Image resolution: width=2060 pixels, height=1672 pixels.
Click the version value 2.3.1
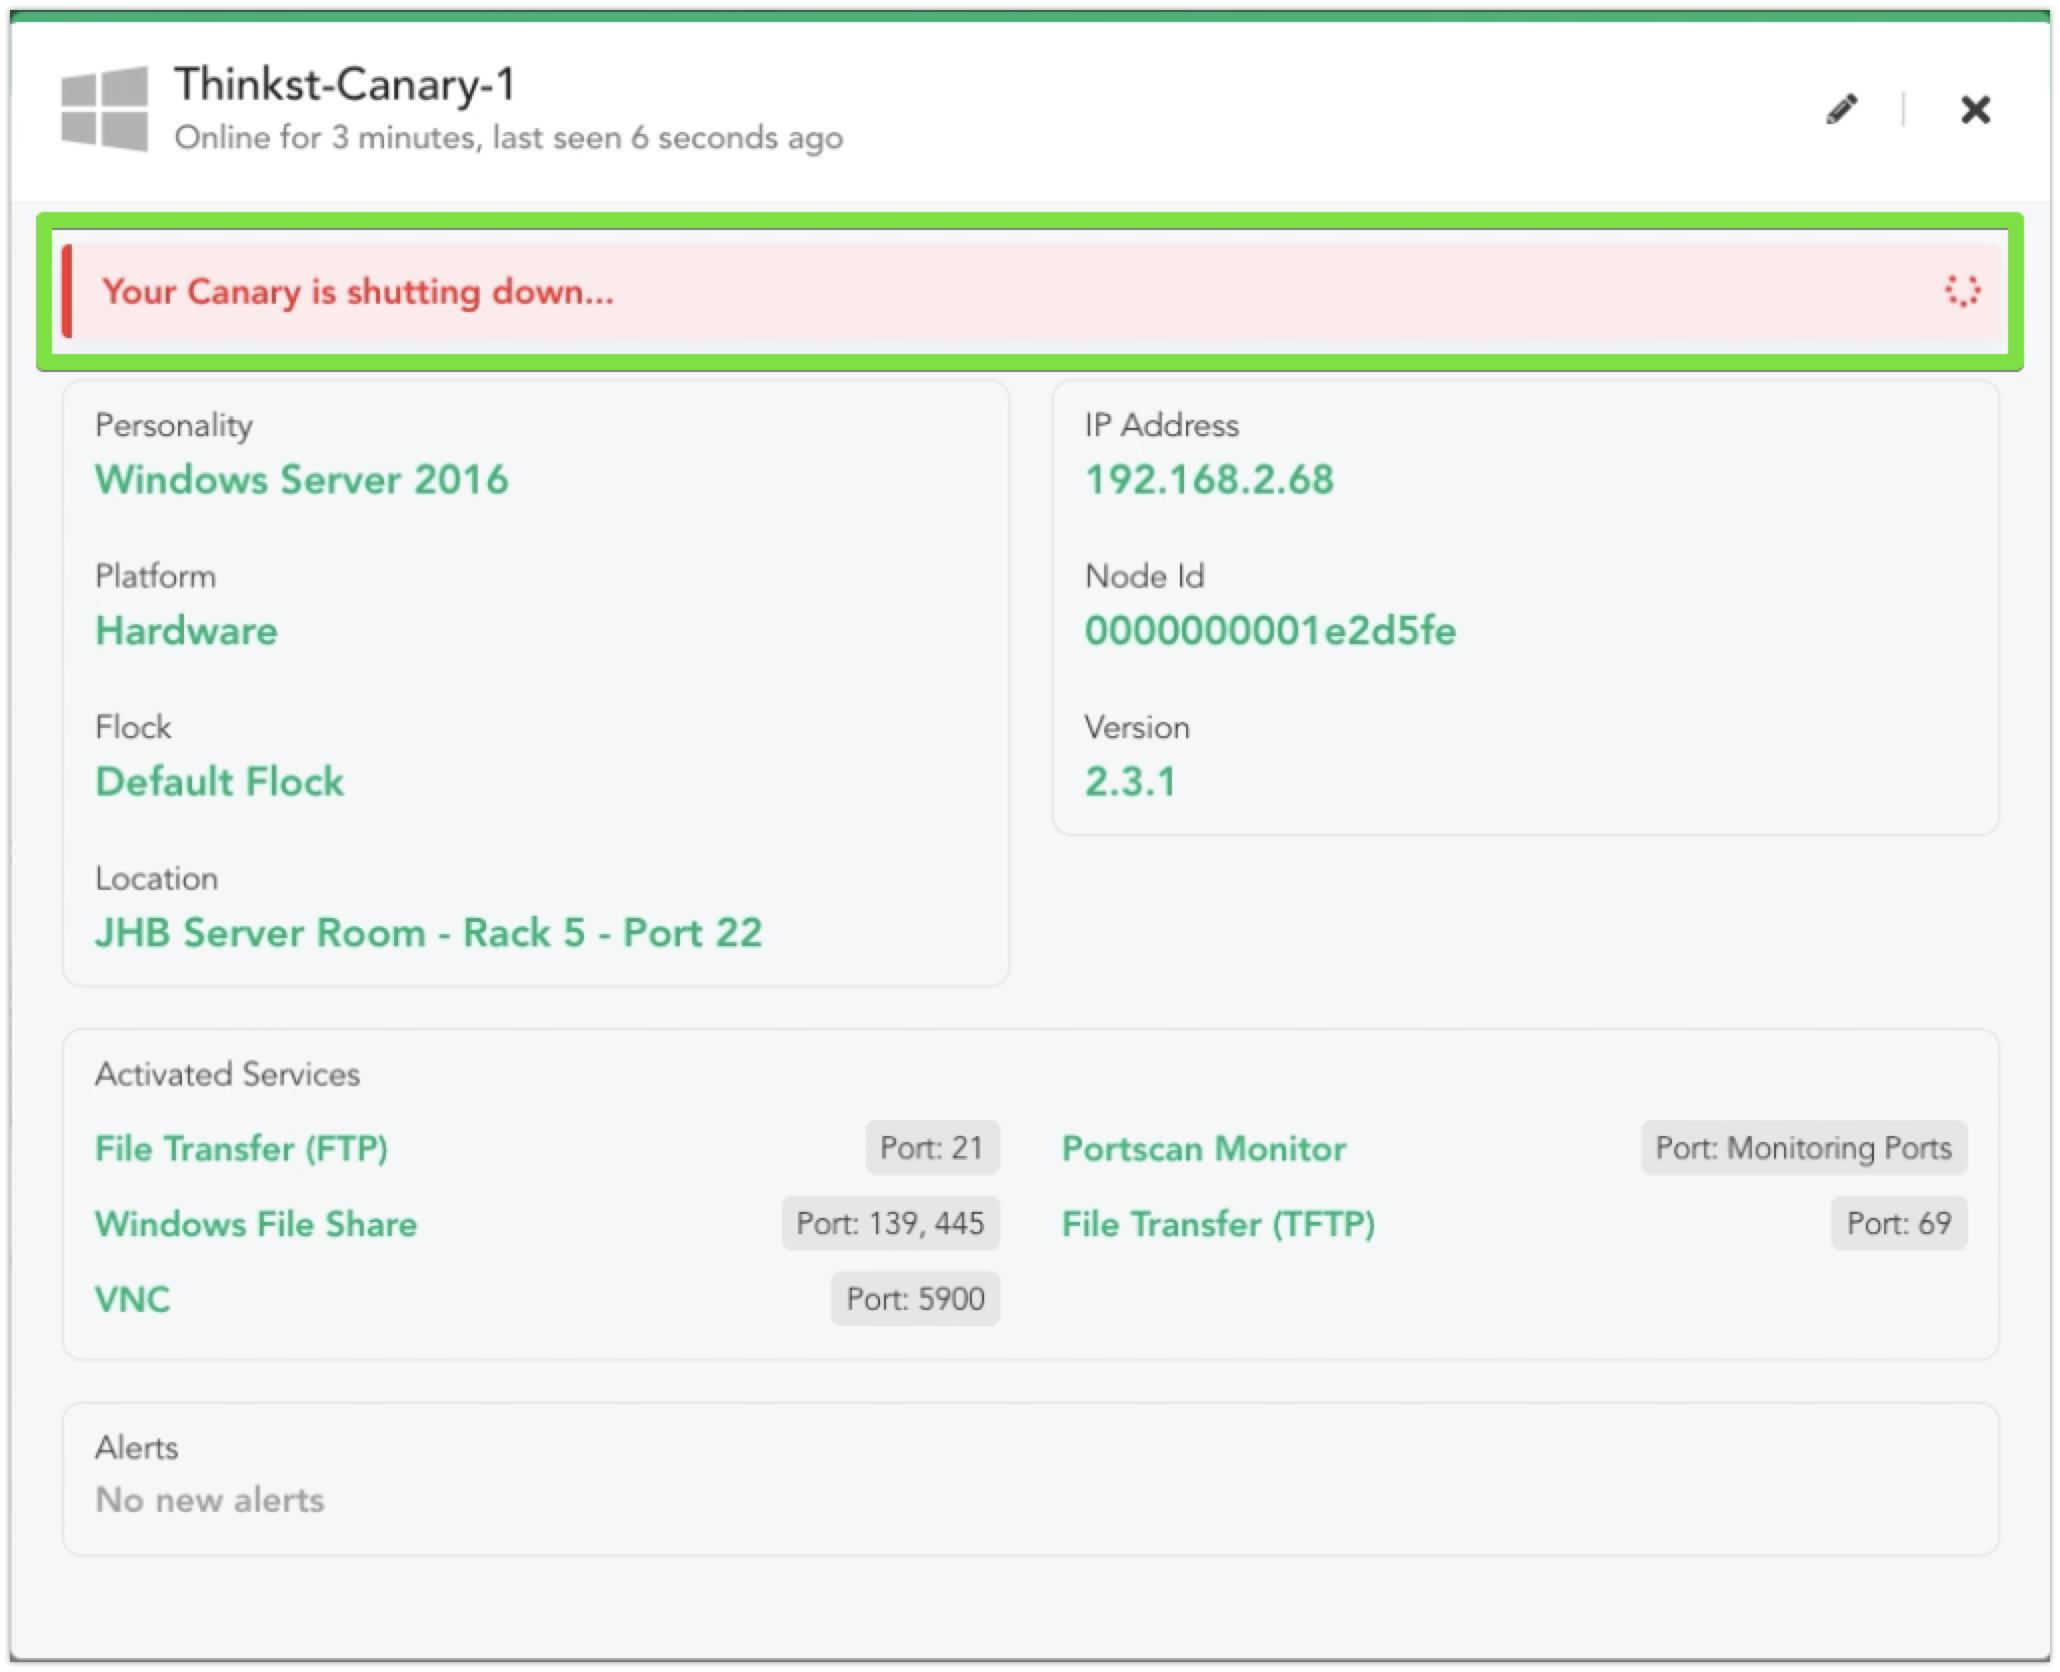pyautogui.click(x=1130, y=782)
